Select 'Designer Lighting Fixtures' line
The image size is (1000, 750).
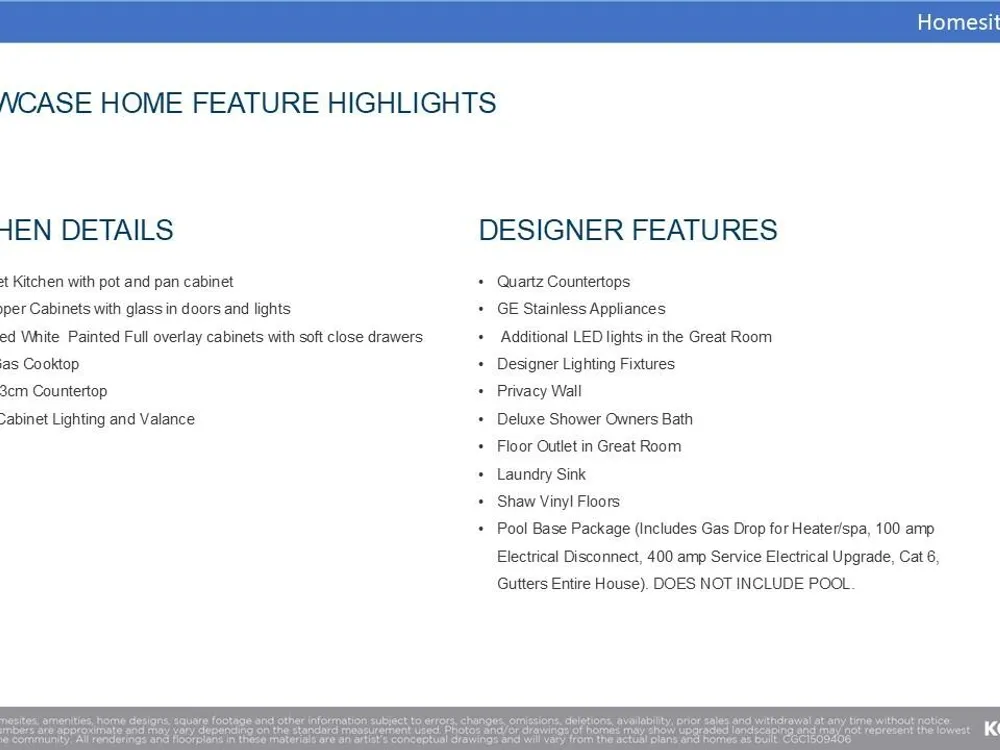(x=585, y=364)
